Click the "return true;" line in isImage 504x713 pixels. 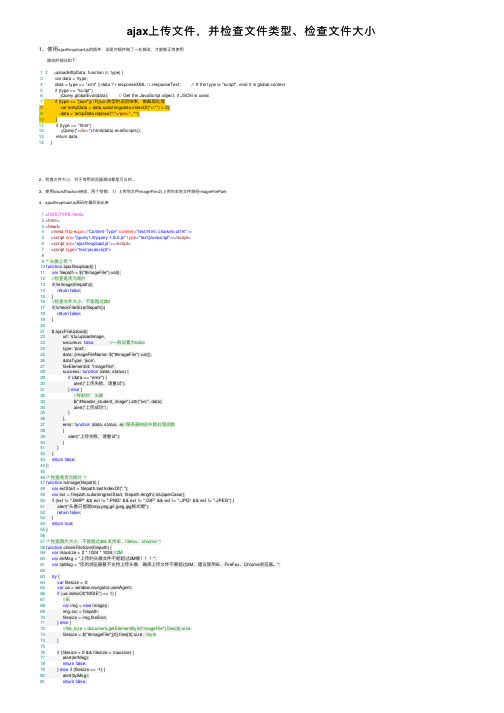tap(62, 524)
